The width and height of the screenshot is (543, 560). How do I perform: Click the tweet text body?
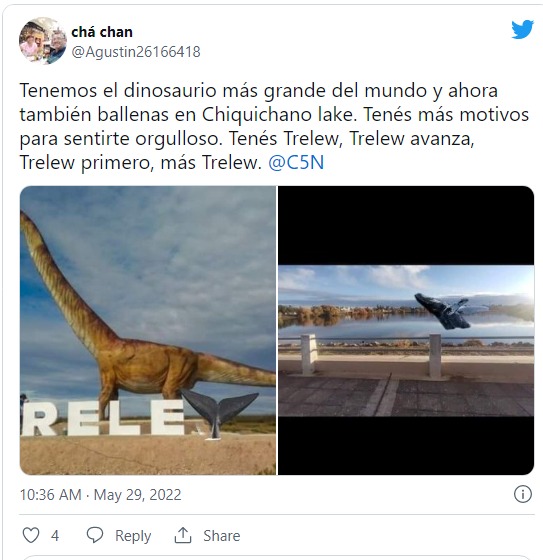click(274, 126)
